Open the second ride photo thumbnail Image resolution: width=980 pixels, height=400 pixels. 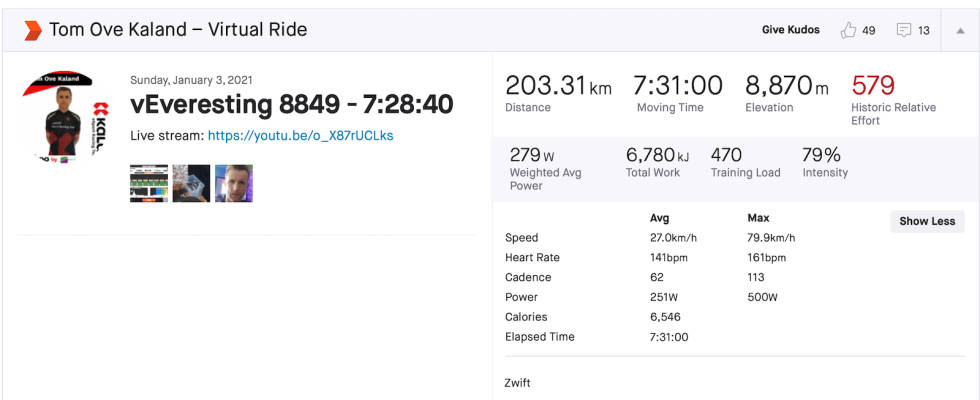click(191, 183)
